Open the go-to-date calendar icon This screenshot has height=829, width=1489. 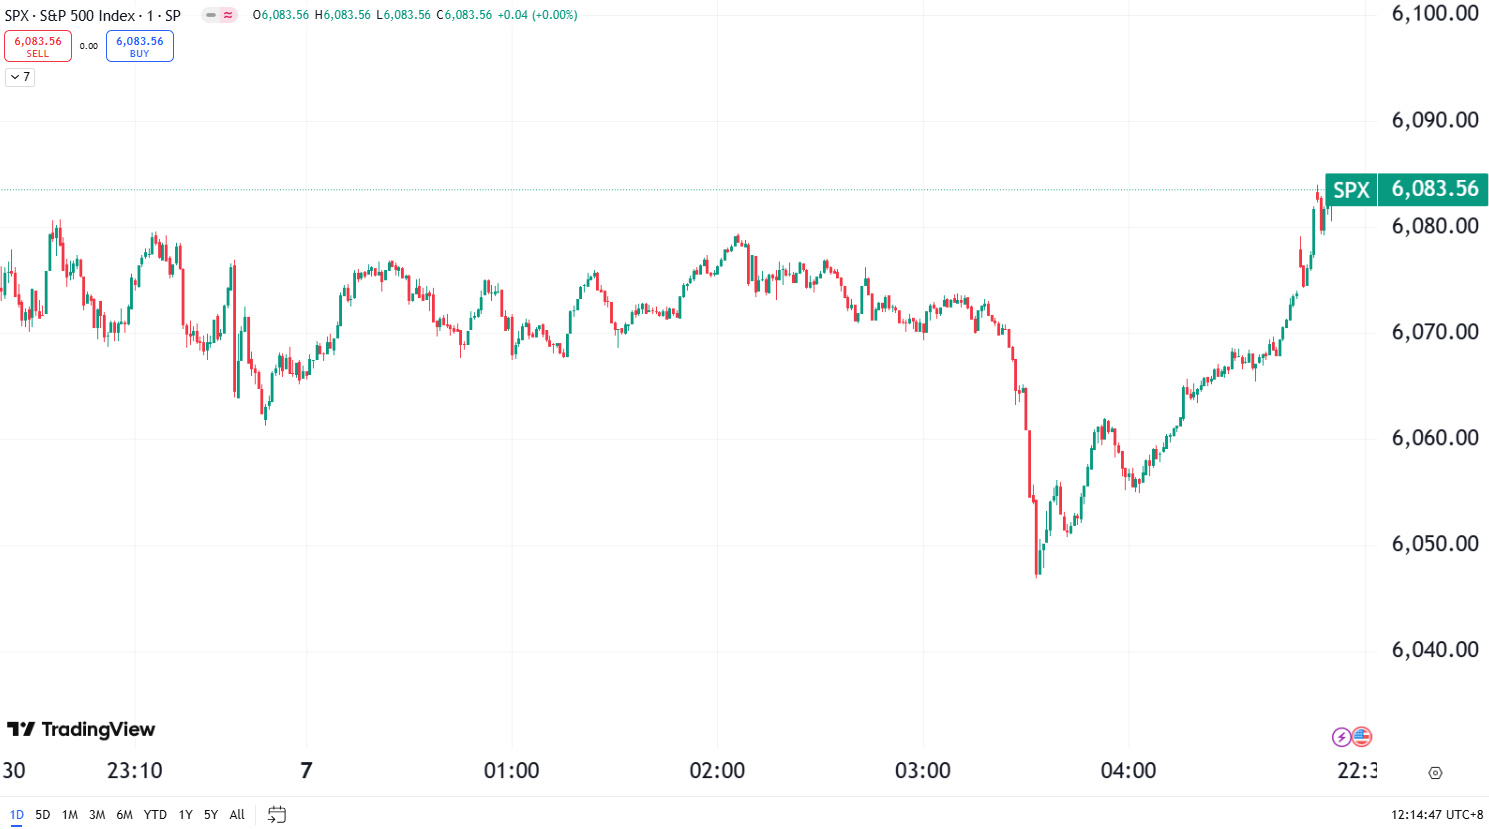(x=277, y=815)
